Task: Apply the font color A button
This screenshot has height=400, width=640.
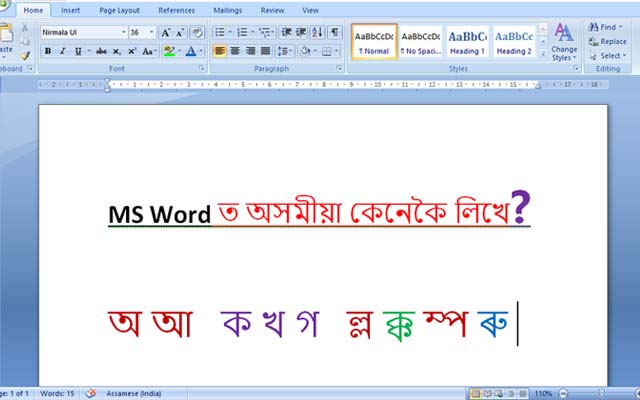Action: 191,51
